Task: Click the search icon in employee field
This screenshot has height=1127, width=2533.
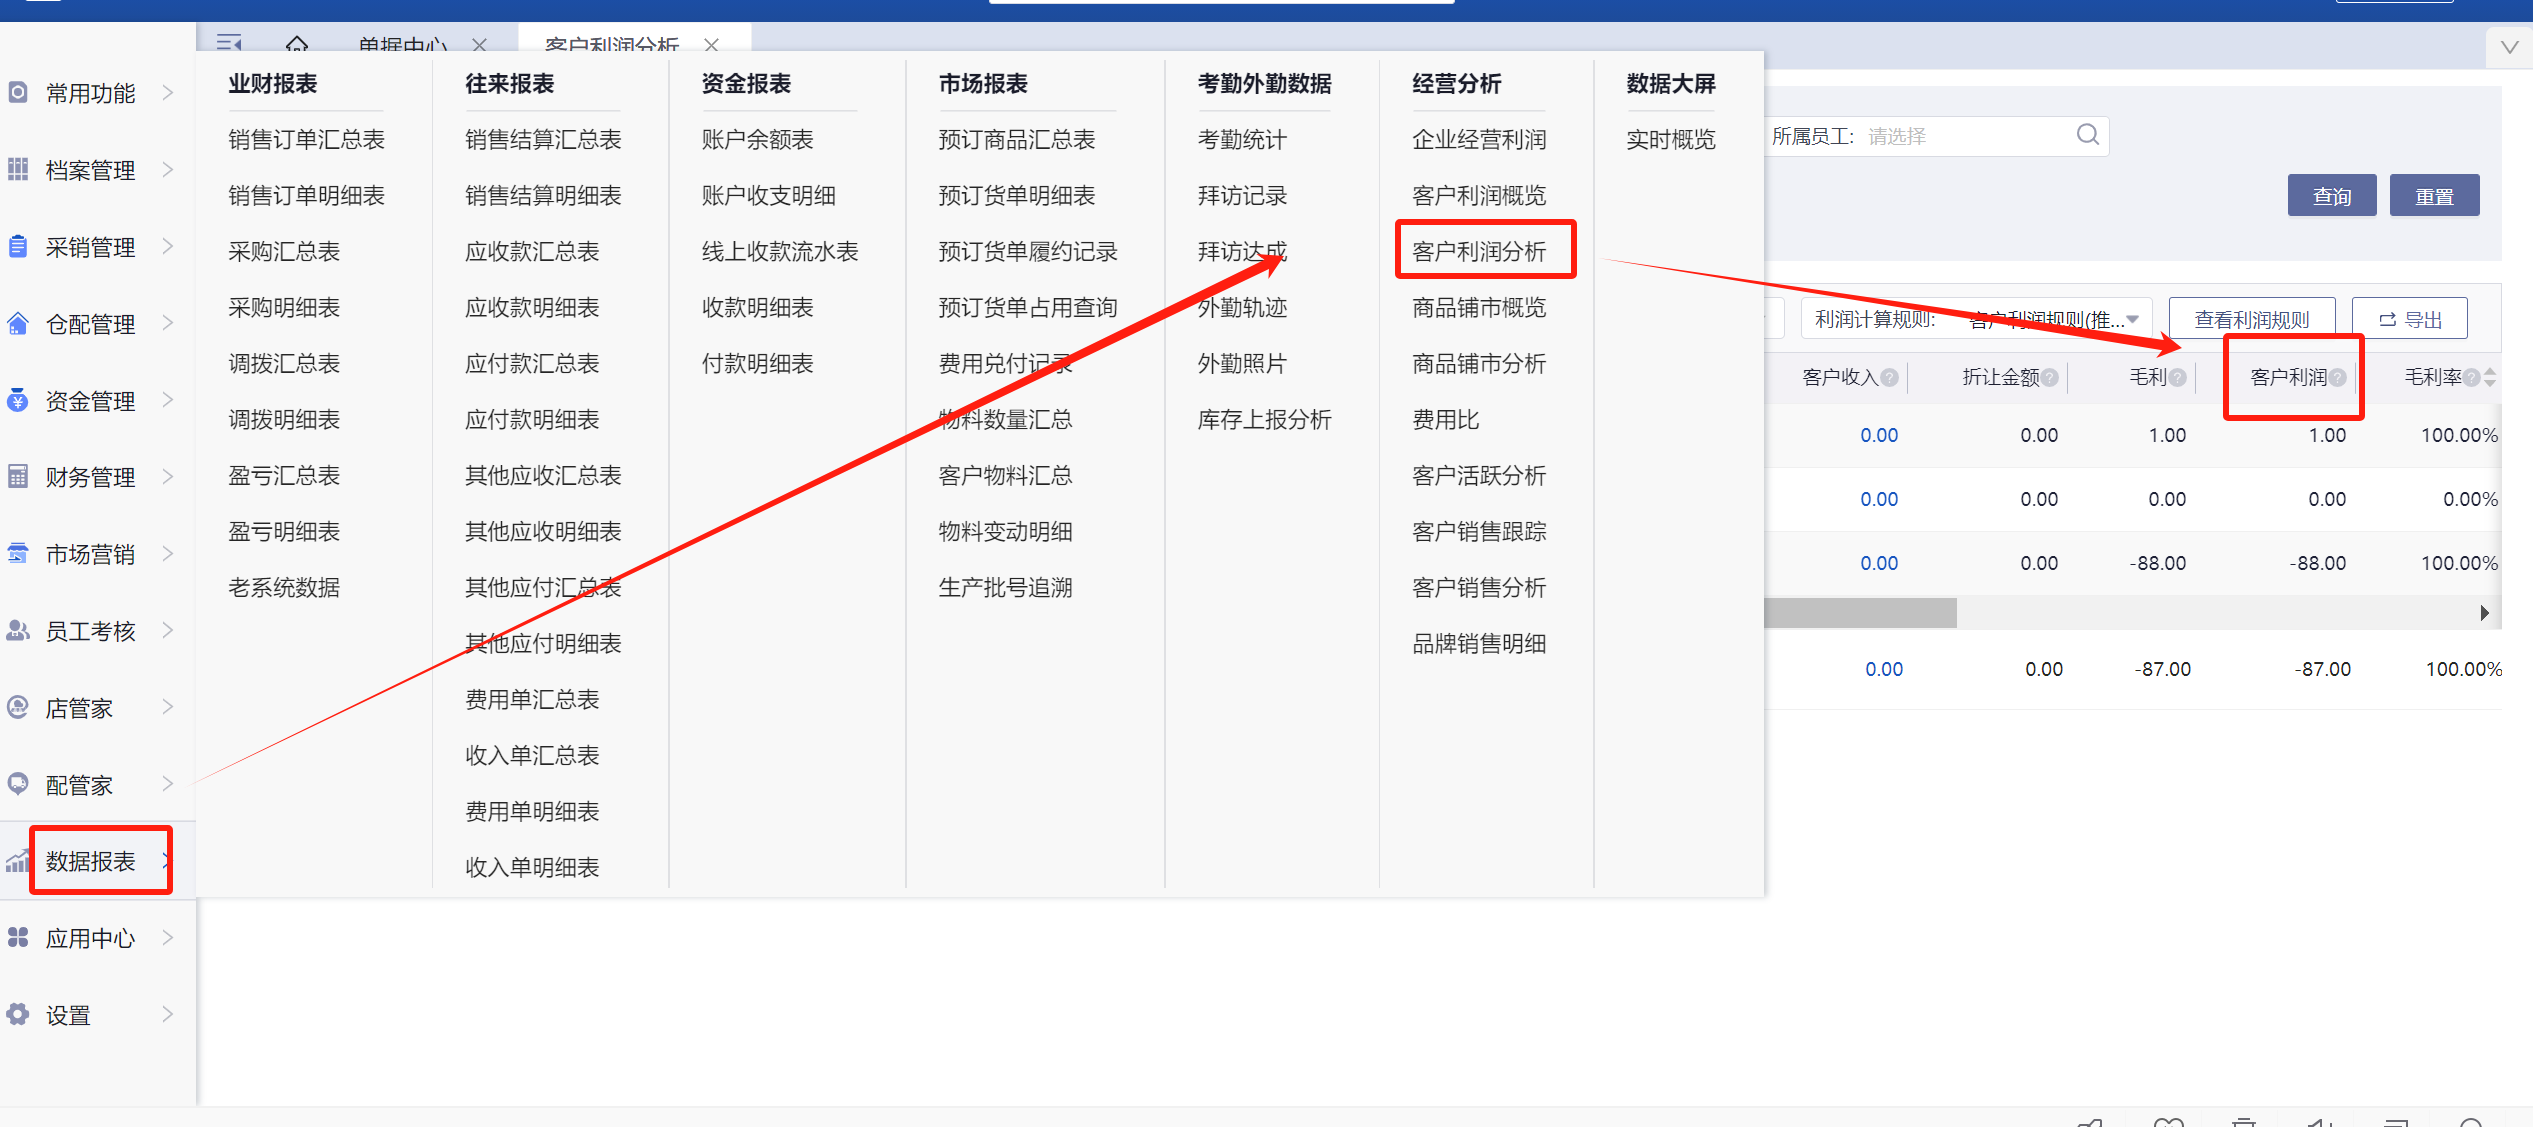Action: point(2087,135)
